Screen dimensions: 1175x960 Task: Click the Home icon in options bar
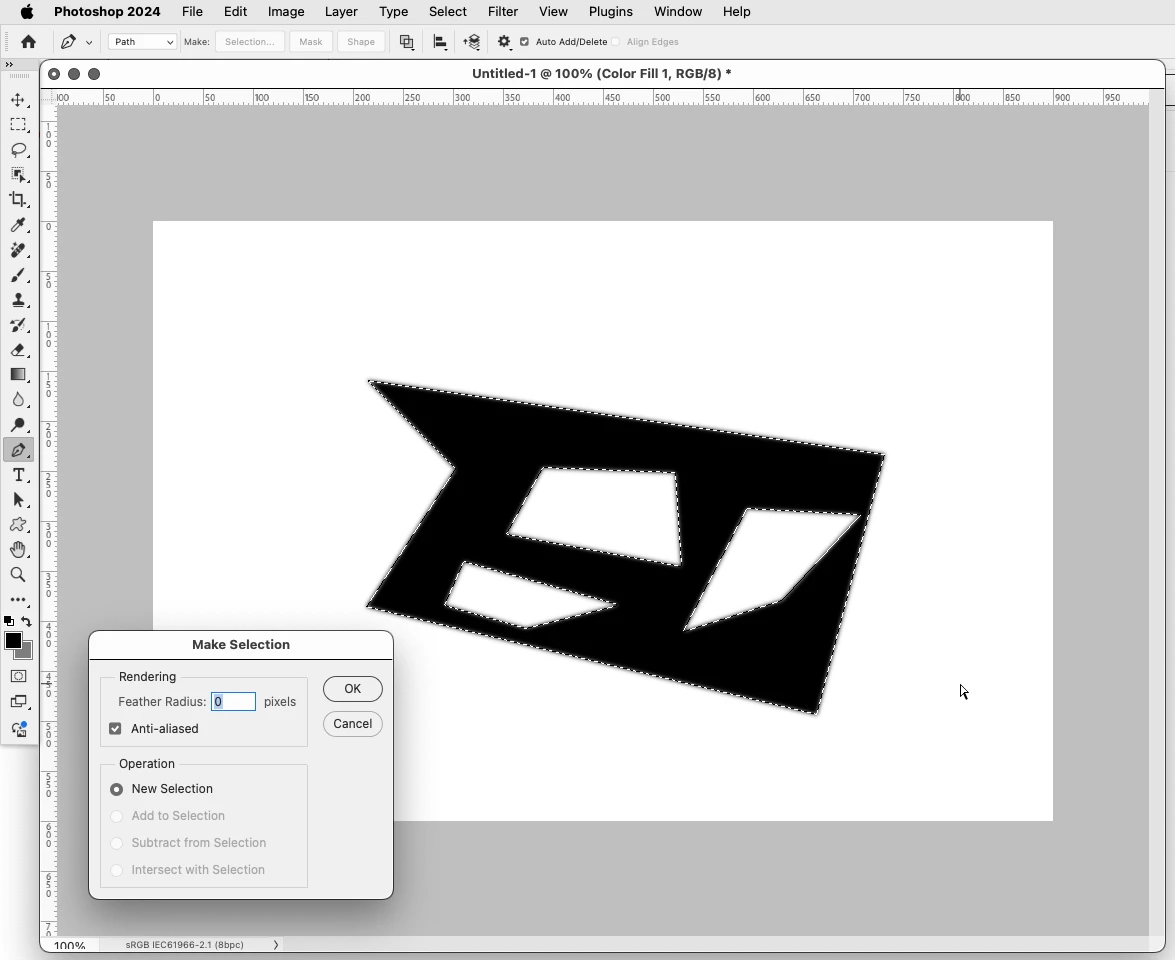coord(28,42)
